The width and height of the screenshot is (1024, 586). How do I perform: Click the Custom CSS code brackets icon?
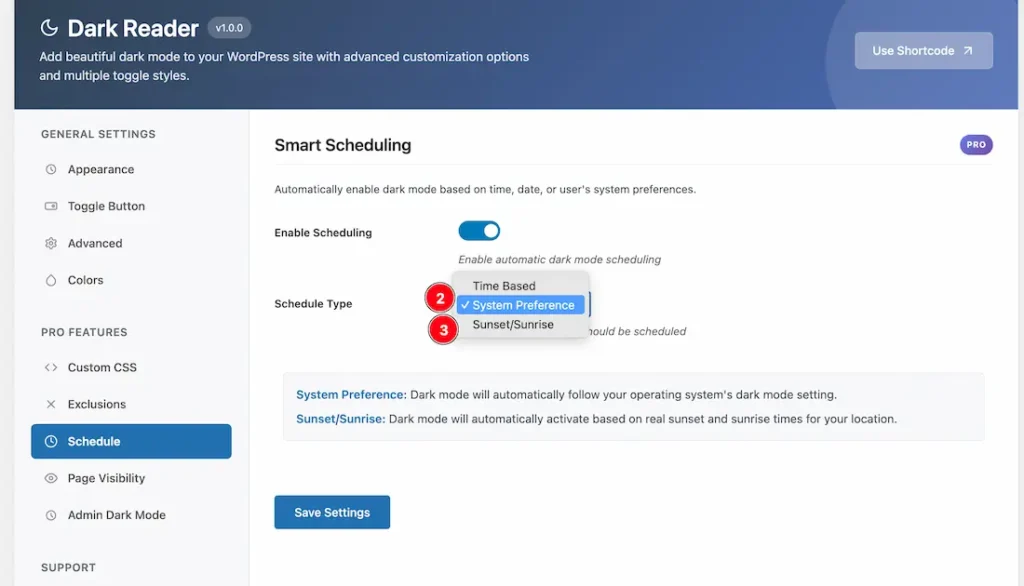[51, 367]
